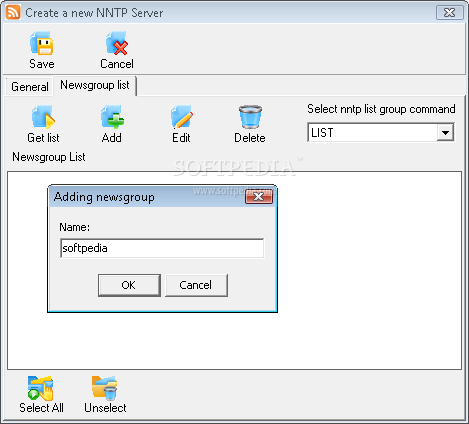Click the Delete trash bin icon
469x424 pixels.
tap(250, 117)
